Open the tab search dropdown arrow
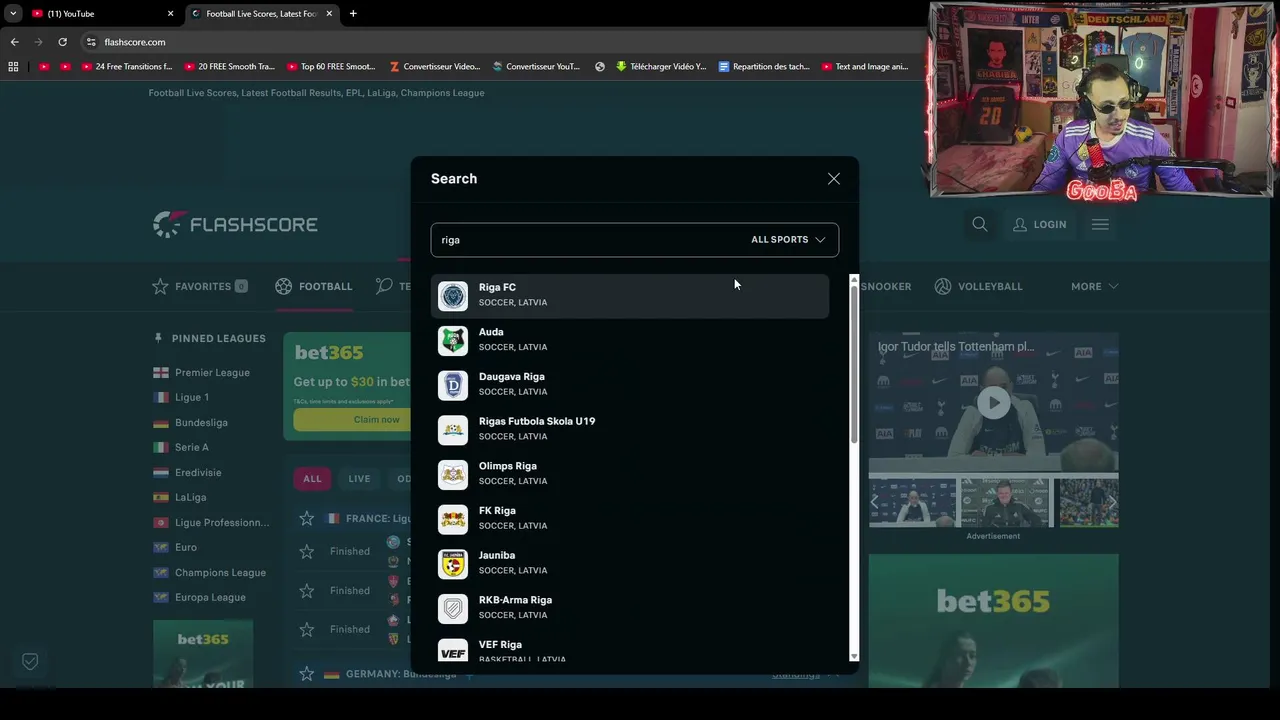1280x720 pixels. pyautogui.click(x=13, y=14)
